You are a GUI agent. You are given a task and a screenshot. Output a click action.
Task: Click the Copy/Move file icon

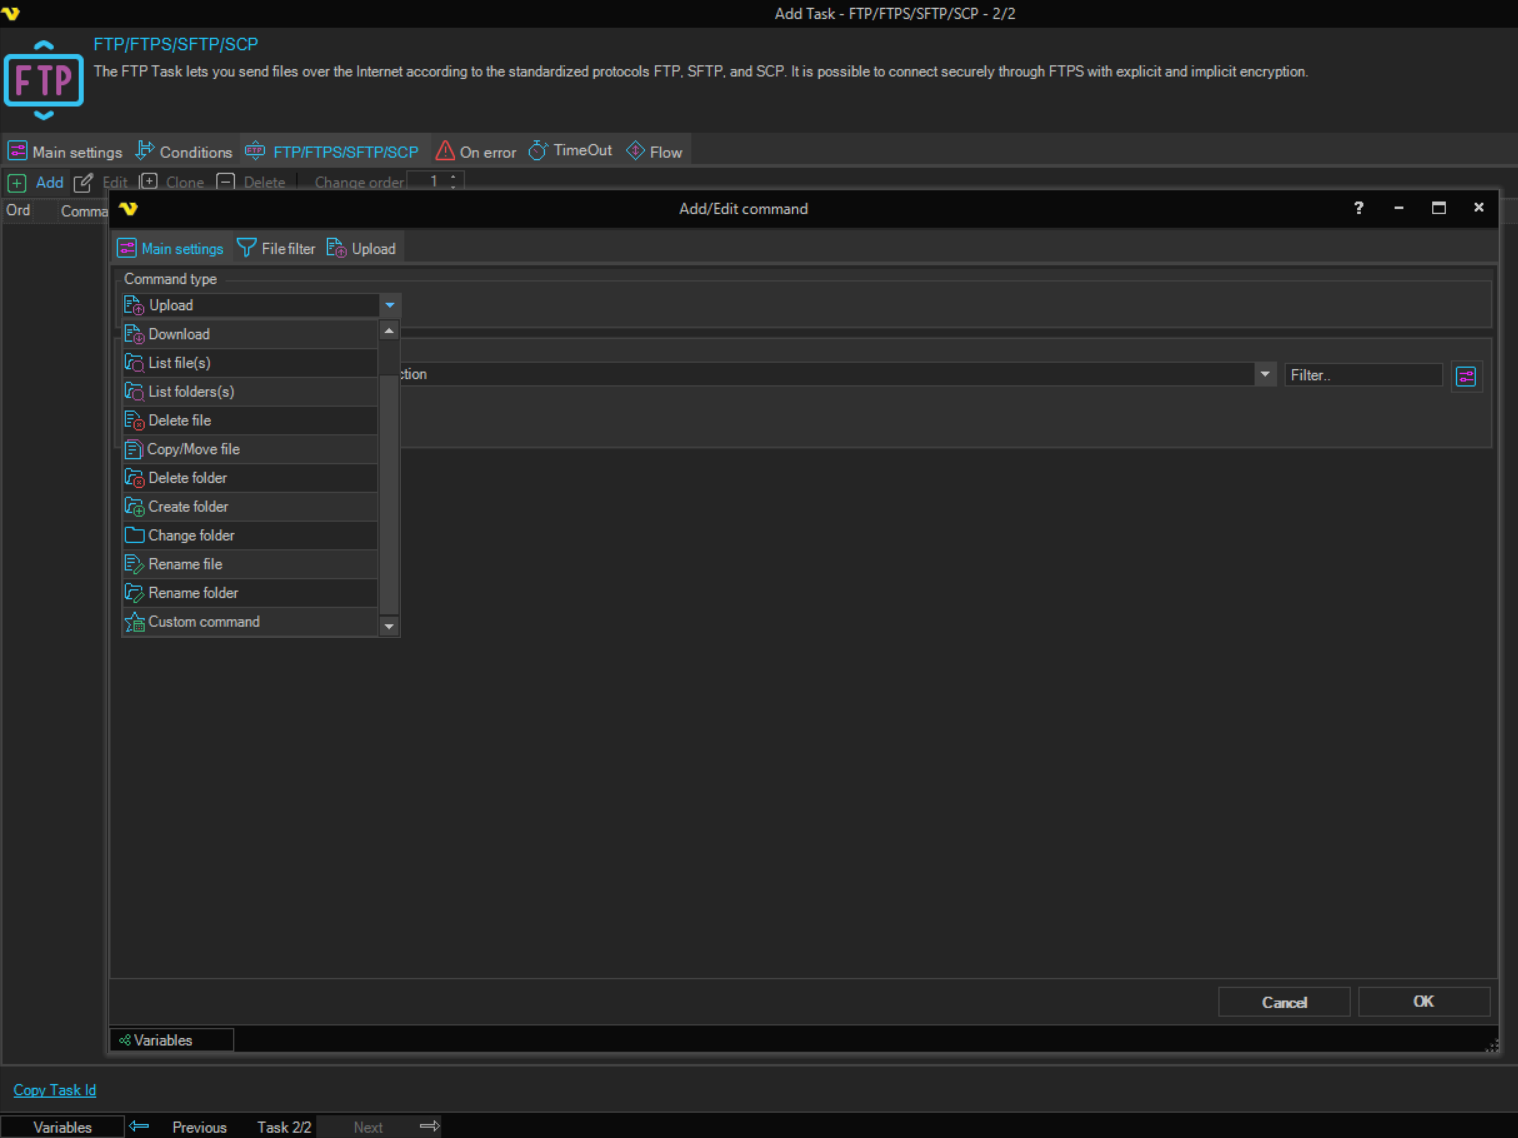coord(134,450)
